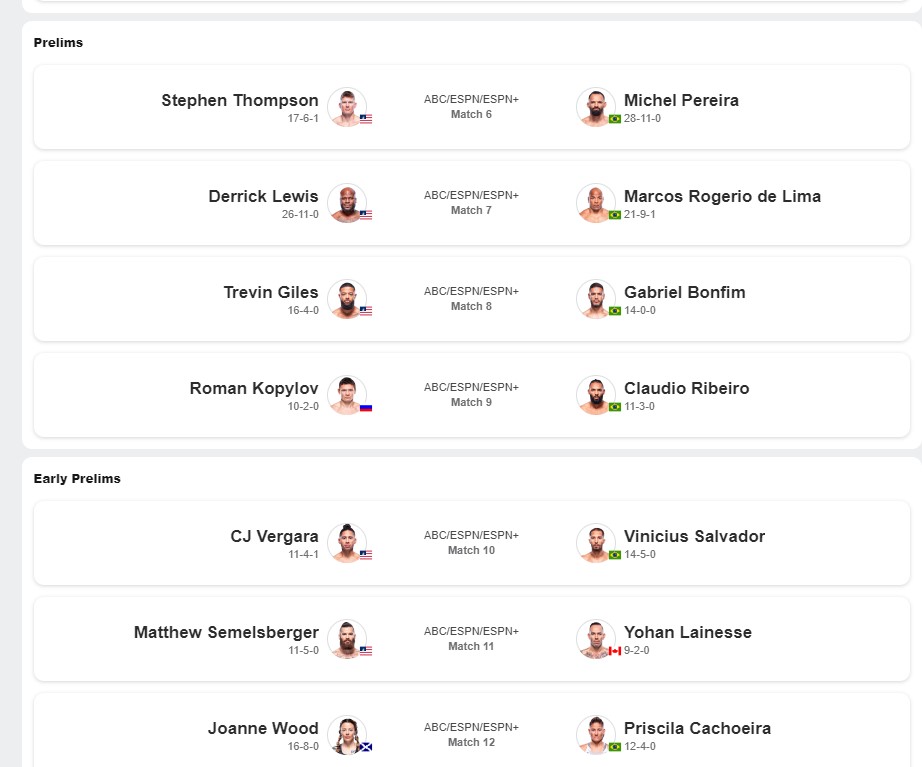The image size is (922, 767).
Task: Click the Scottish flag beside Joanne Wood
Action: pyautogui.click(x=366, y=747)
